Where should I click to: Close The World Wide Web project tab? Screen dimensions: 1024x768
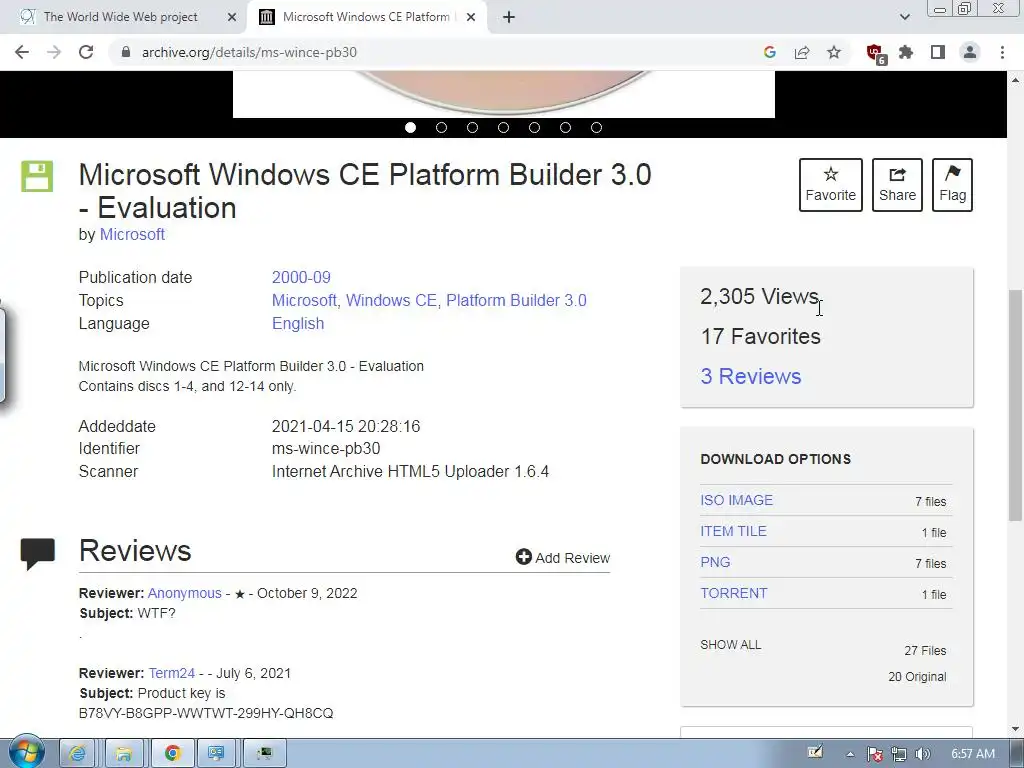232,17
